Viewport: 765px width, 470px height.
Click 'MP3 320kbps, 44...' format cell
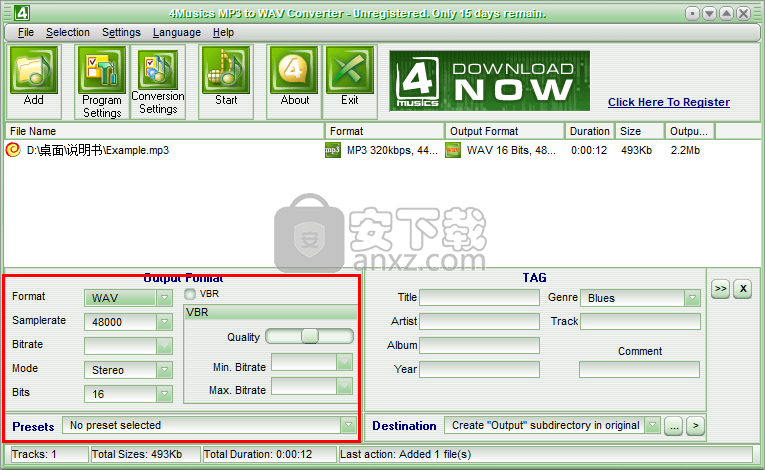392,150
